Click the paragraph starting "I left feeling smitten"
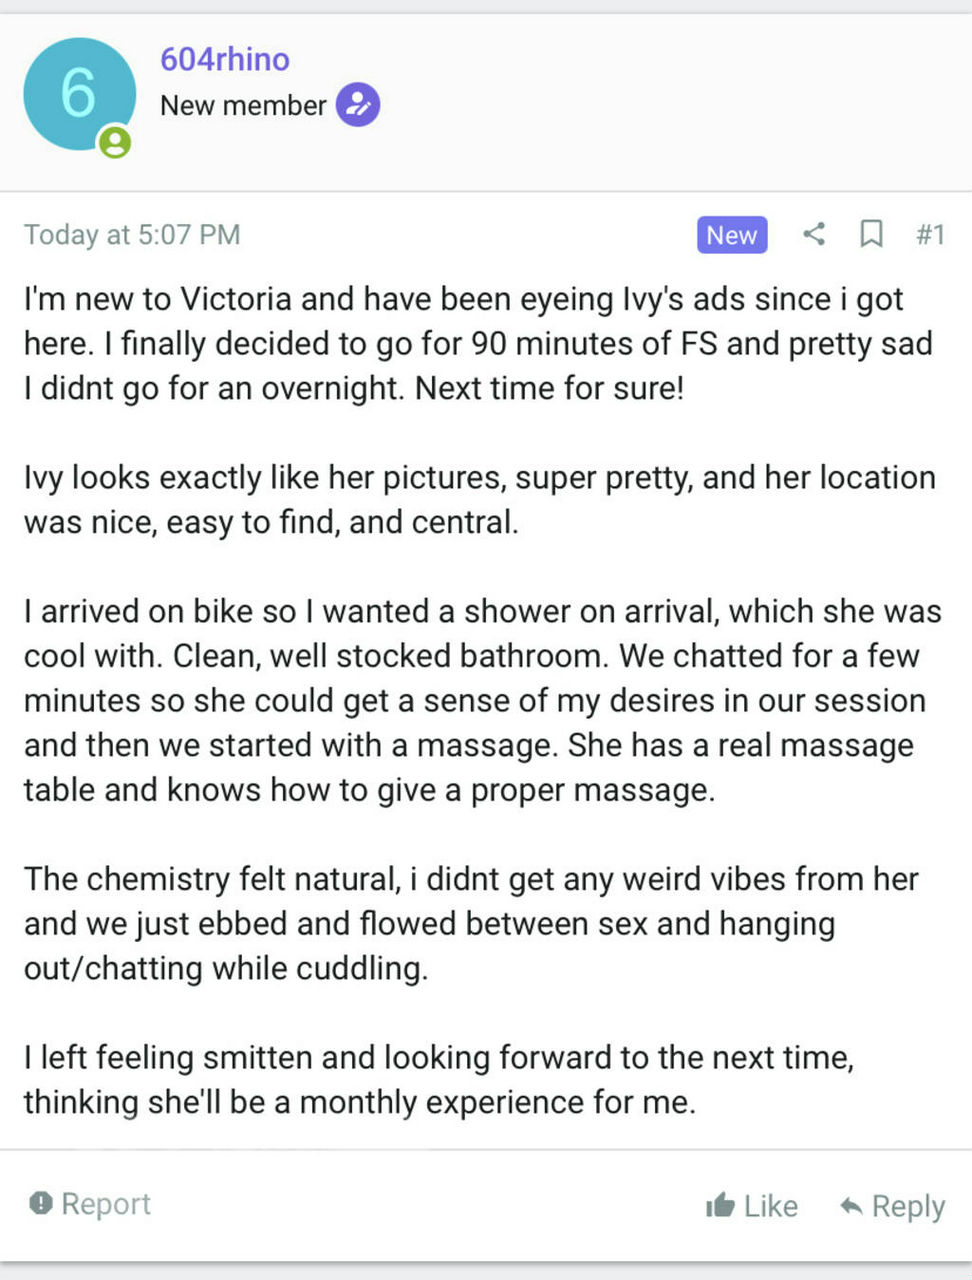Viewport: 972px width, 1280px height. click(438, 1079)
